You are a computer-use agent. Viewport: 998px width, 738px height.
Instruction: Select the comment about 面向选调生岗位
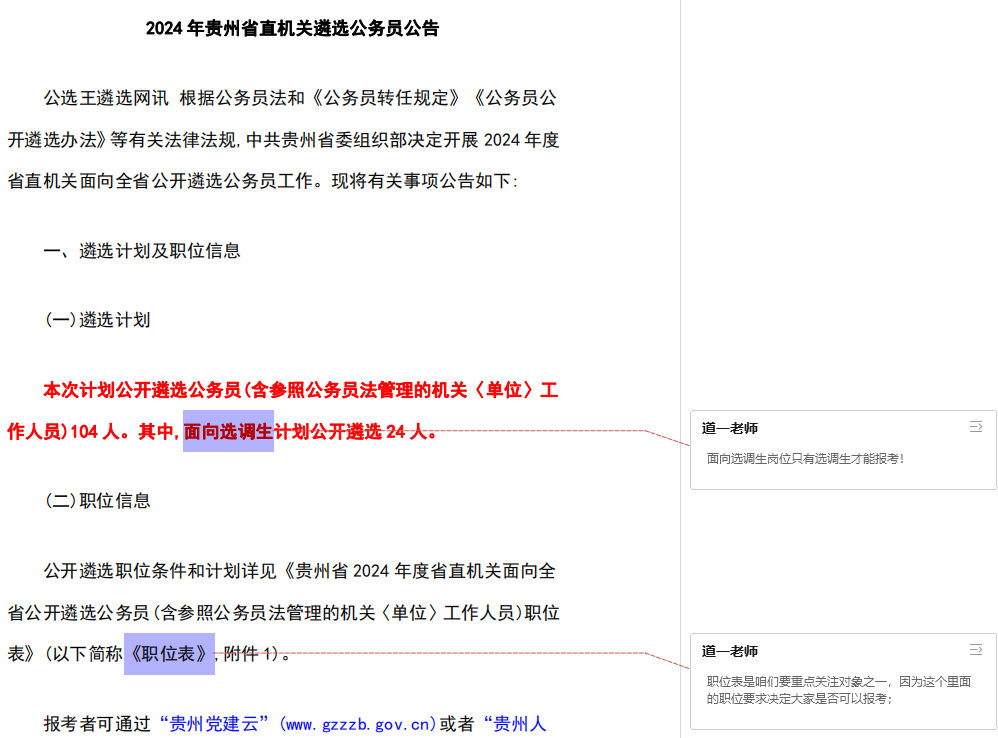click(x=805, y=459)
